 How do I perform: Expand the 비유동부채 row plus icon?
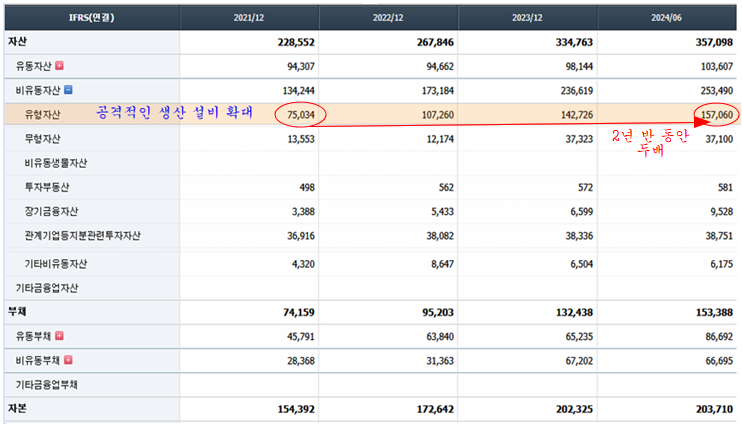point(69,359)
